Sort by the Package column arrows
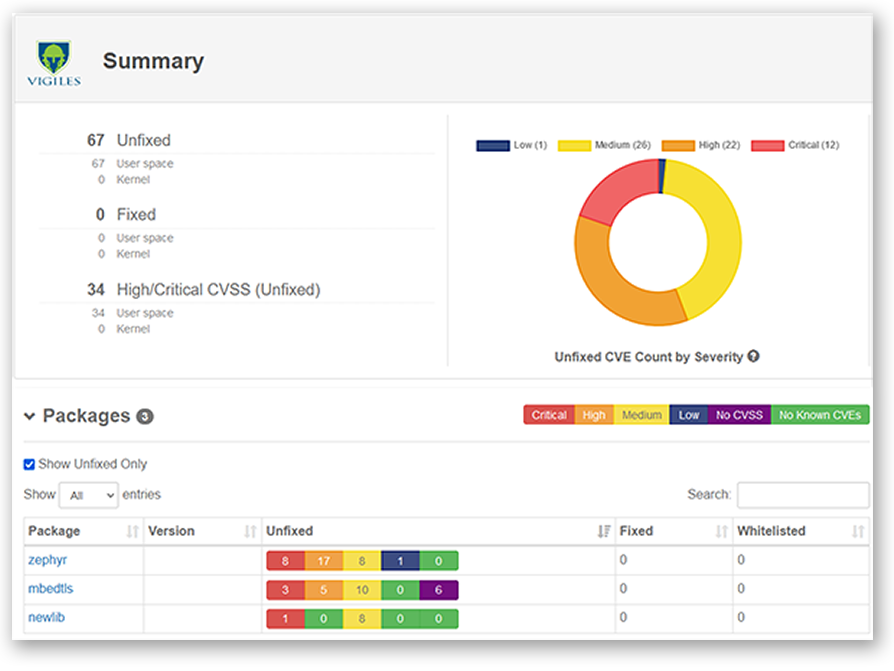 [x=132, y=531]
